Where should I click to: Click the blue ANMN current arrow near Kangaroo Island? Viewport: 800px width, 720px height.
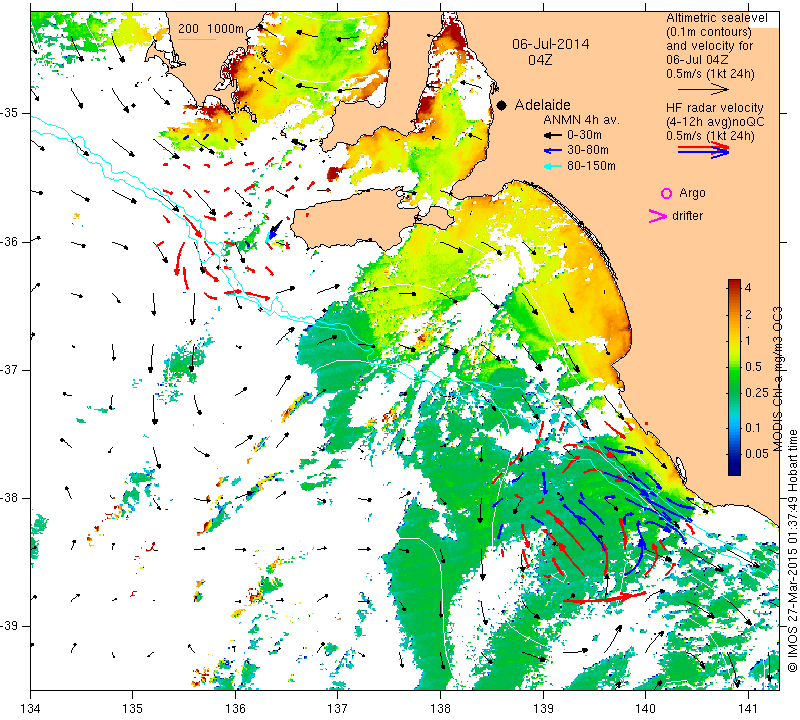[275, 230]
